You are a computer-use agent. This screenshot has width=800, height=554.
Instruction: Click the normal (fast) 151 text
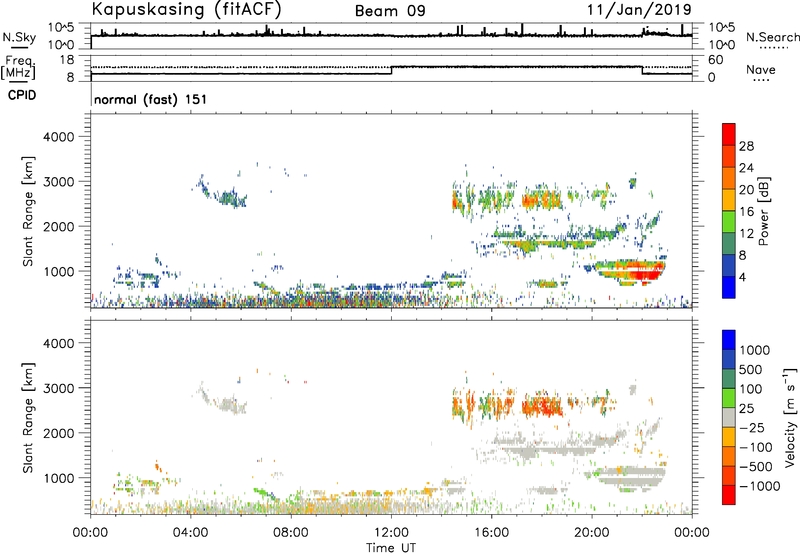pos(151,99)
